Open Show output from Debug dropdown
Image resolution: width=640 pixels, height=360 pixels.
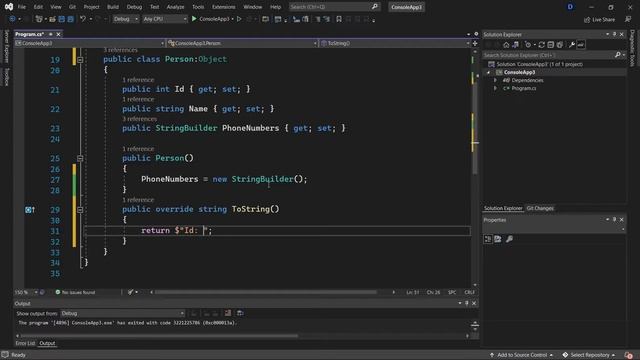click(x=122, y=313)
